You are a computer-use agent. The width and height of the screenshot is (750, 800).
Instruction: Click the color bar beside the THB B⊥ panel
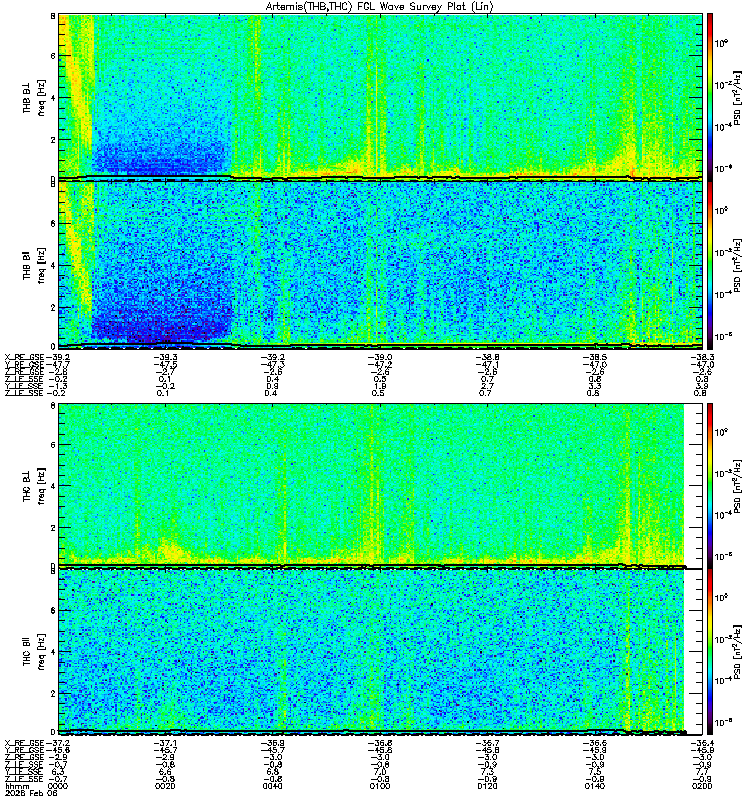(710, 96)
